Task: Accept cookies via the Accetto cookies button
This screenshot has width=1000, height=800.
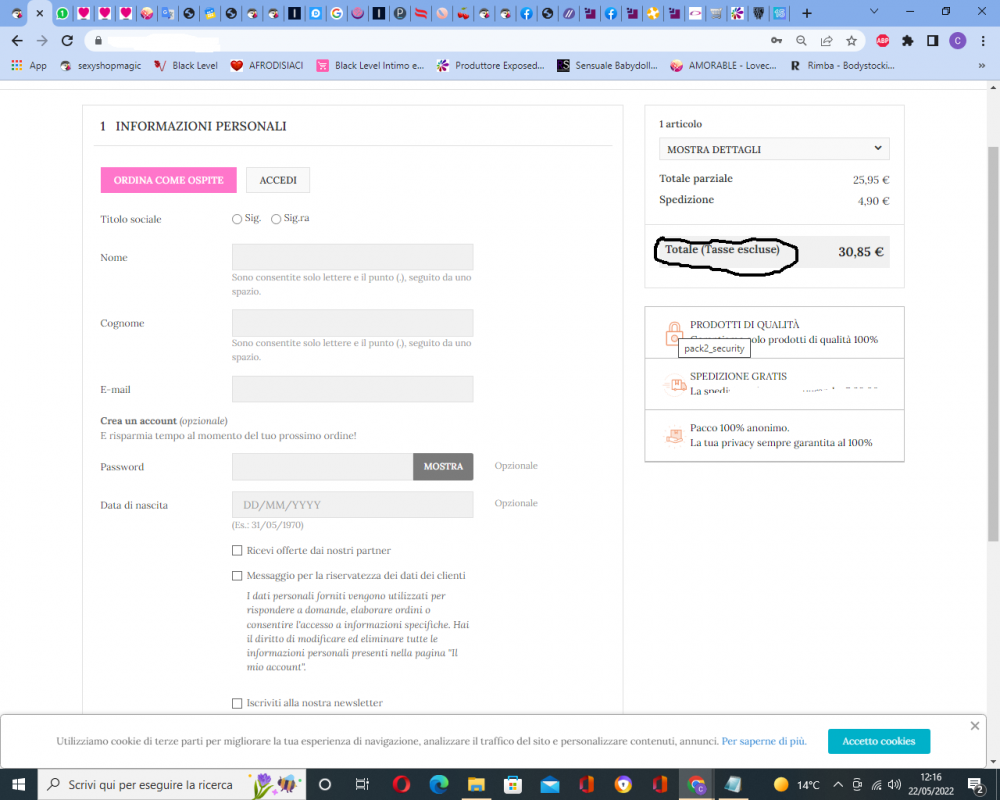Action: 878,741
